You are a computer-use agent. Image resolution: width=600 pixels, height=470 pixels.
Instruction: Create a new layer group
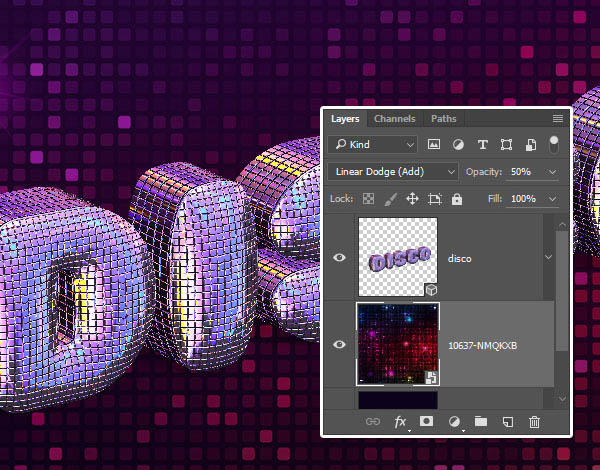(x=481, y=423)
